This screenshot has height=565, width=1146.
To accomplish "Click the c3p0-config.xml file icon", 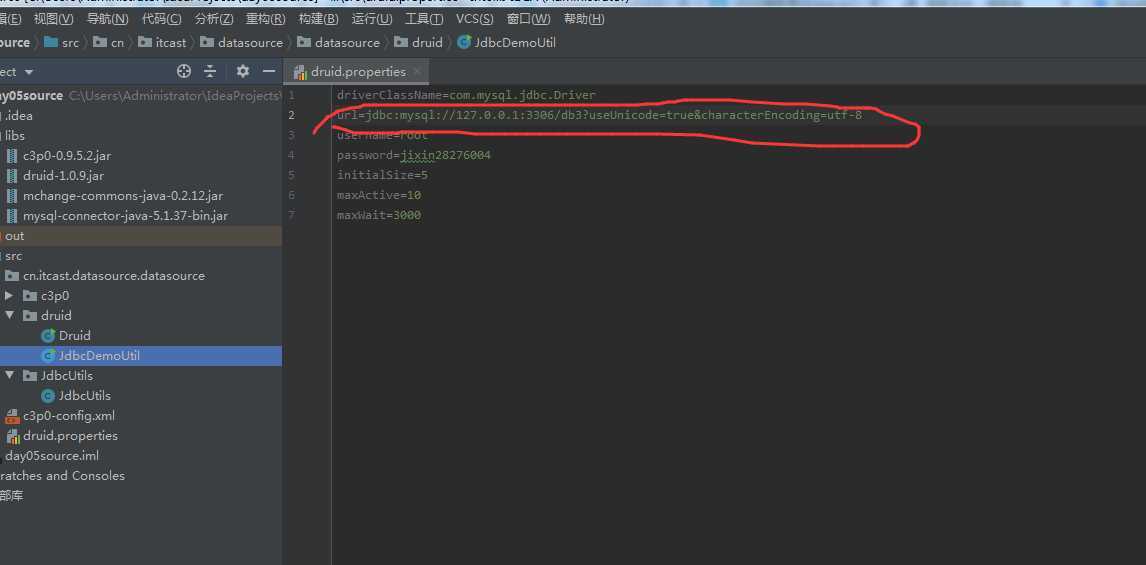I will pos(12,417).
